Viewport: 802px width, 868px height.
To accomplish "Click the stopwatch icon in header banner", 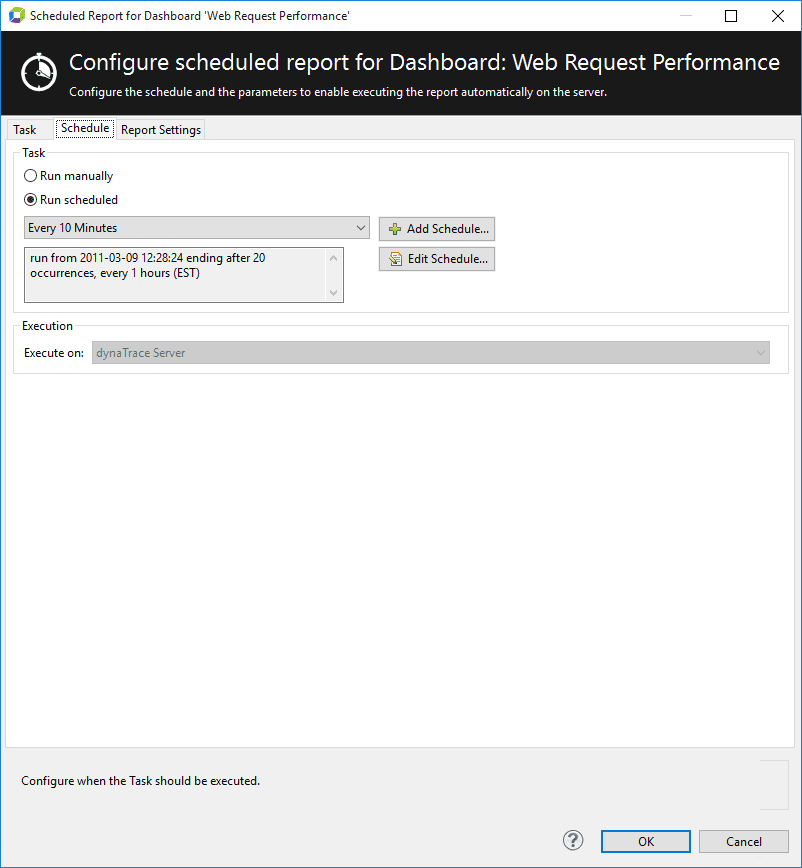I will [x=39, y=72].
